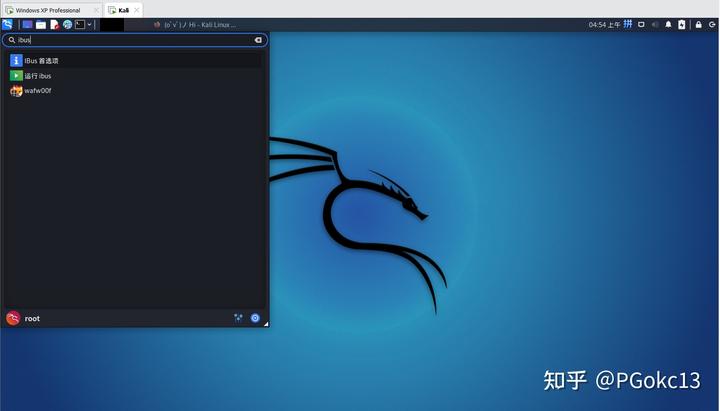Screen dimensions: 720x411
Task: Open the 拼 input method indicator
Action: pos(628,24)
